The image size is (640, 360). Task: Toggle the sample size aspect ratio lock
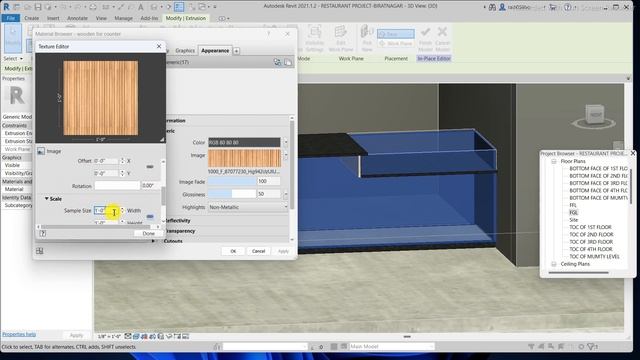pyautogui.click(x=150, y=216)
